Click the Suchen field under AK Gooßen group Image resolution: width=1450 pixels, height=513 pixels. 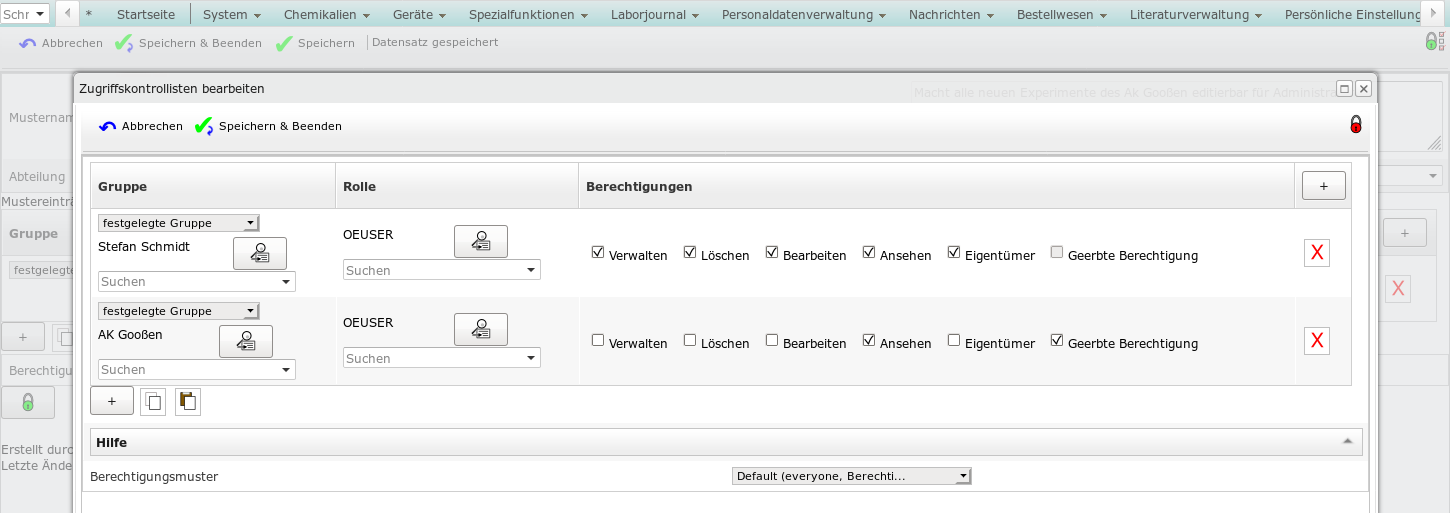tap(196, 370)
